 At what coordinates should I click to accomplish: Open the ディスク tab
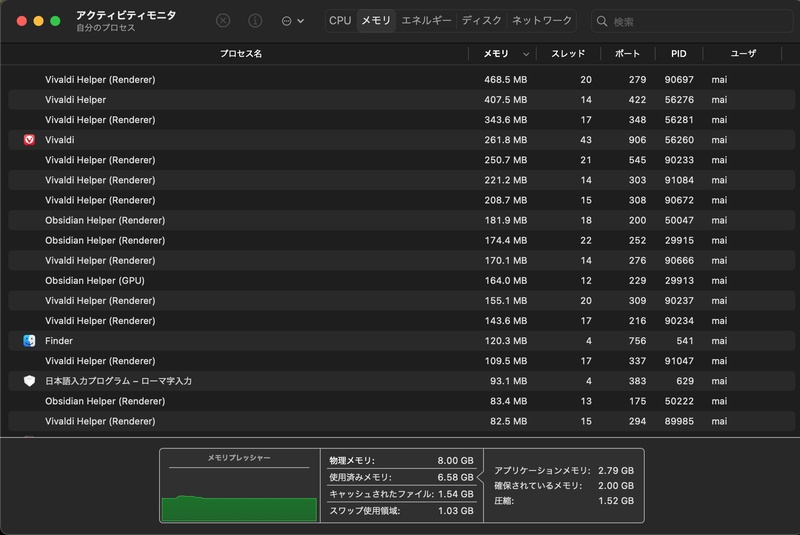[x=482, y=21]
